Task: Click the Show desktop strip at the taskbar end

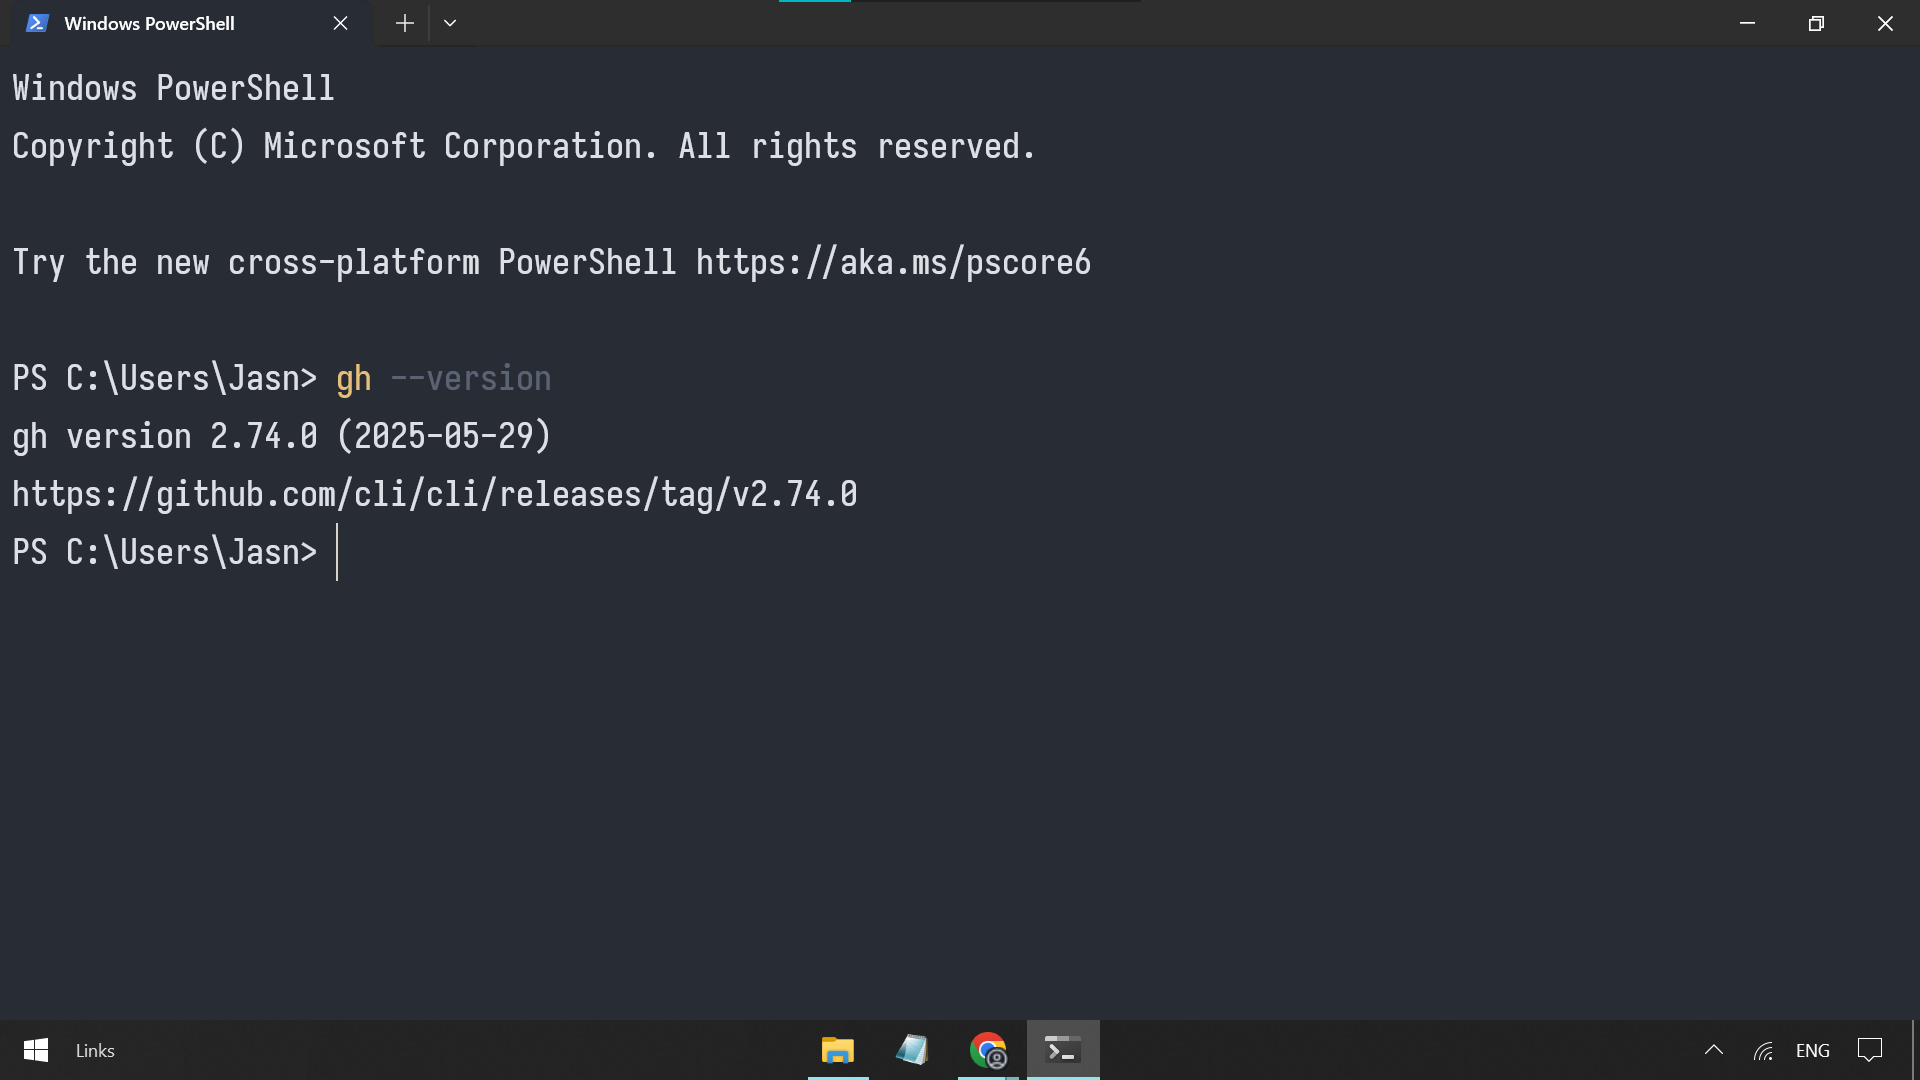Action: click(1914, 1050)
